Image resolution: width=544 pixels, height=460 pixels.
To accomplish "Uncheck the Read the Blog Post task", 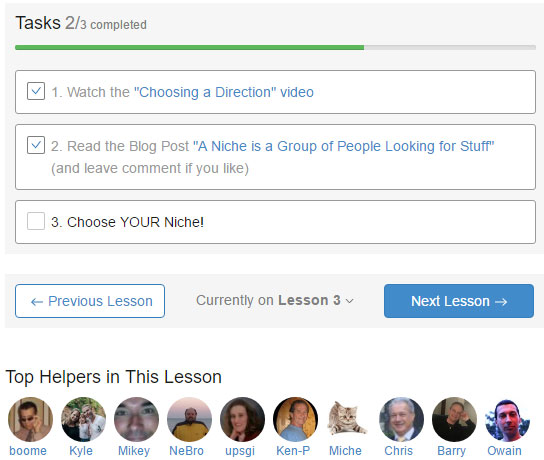I will (36, 145).
